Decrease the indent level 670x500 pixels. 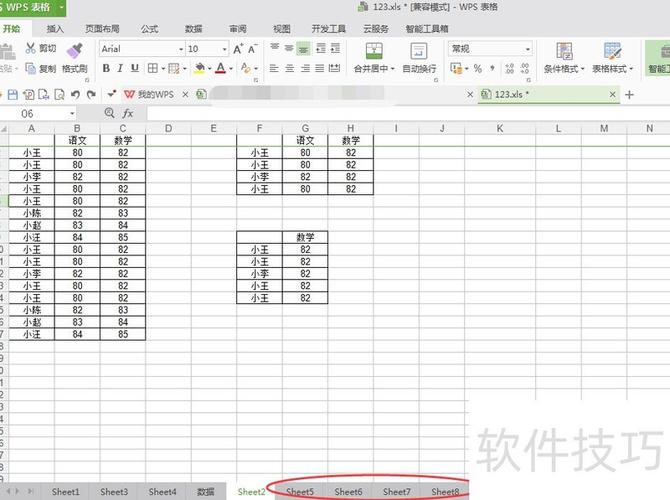pos(320,48)
